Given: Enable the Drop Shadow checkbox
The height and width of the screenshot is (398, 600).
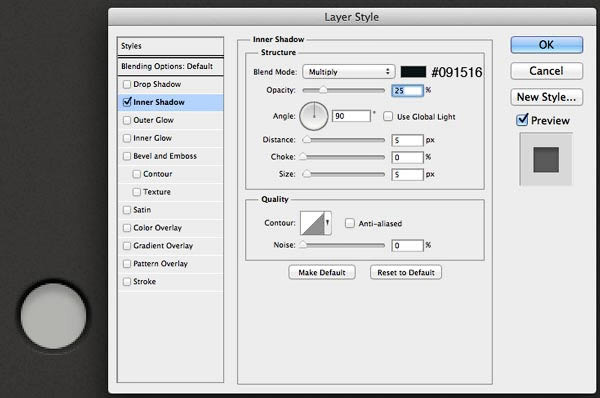Looking at the screenshot, I should [127, 84].
